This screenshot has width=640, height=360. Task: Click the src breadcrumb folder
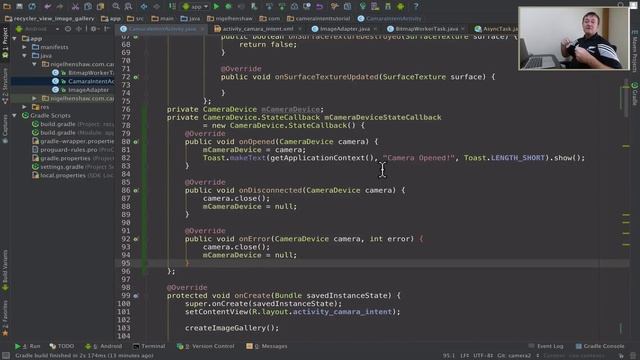pos(135,18)
